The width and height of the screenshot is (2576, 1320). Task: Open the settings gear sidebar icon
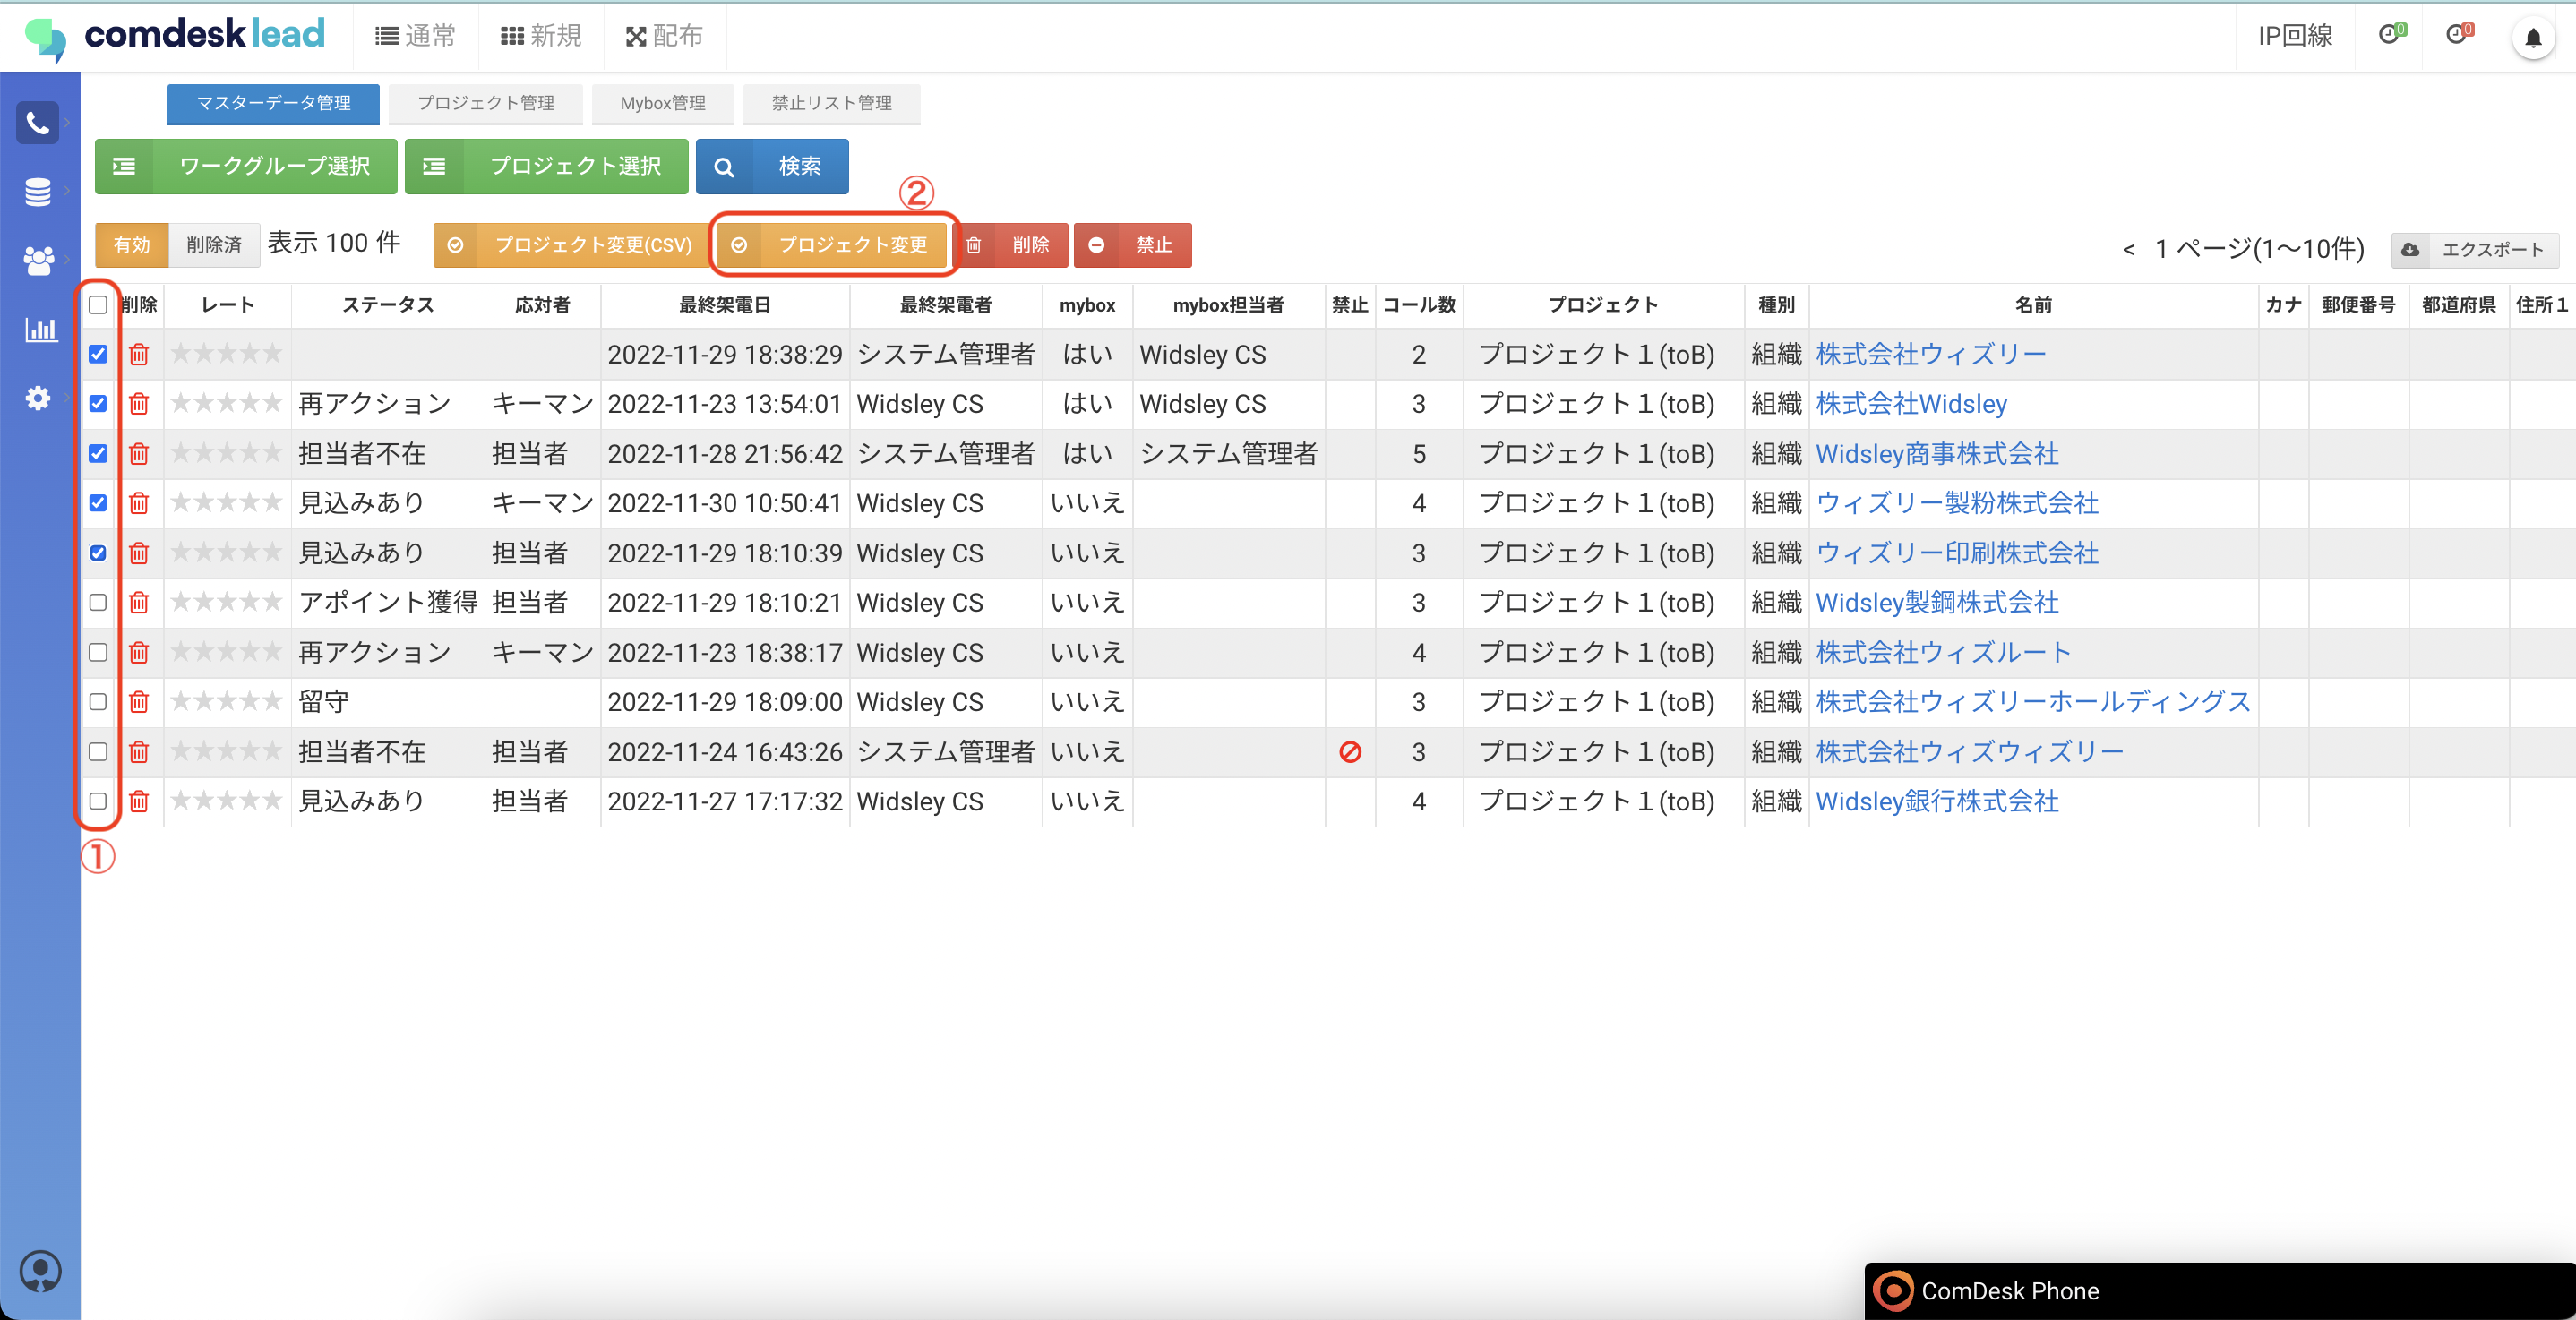pos(38,398)
